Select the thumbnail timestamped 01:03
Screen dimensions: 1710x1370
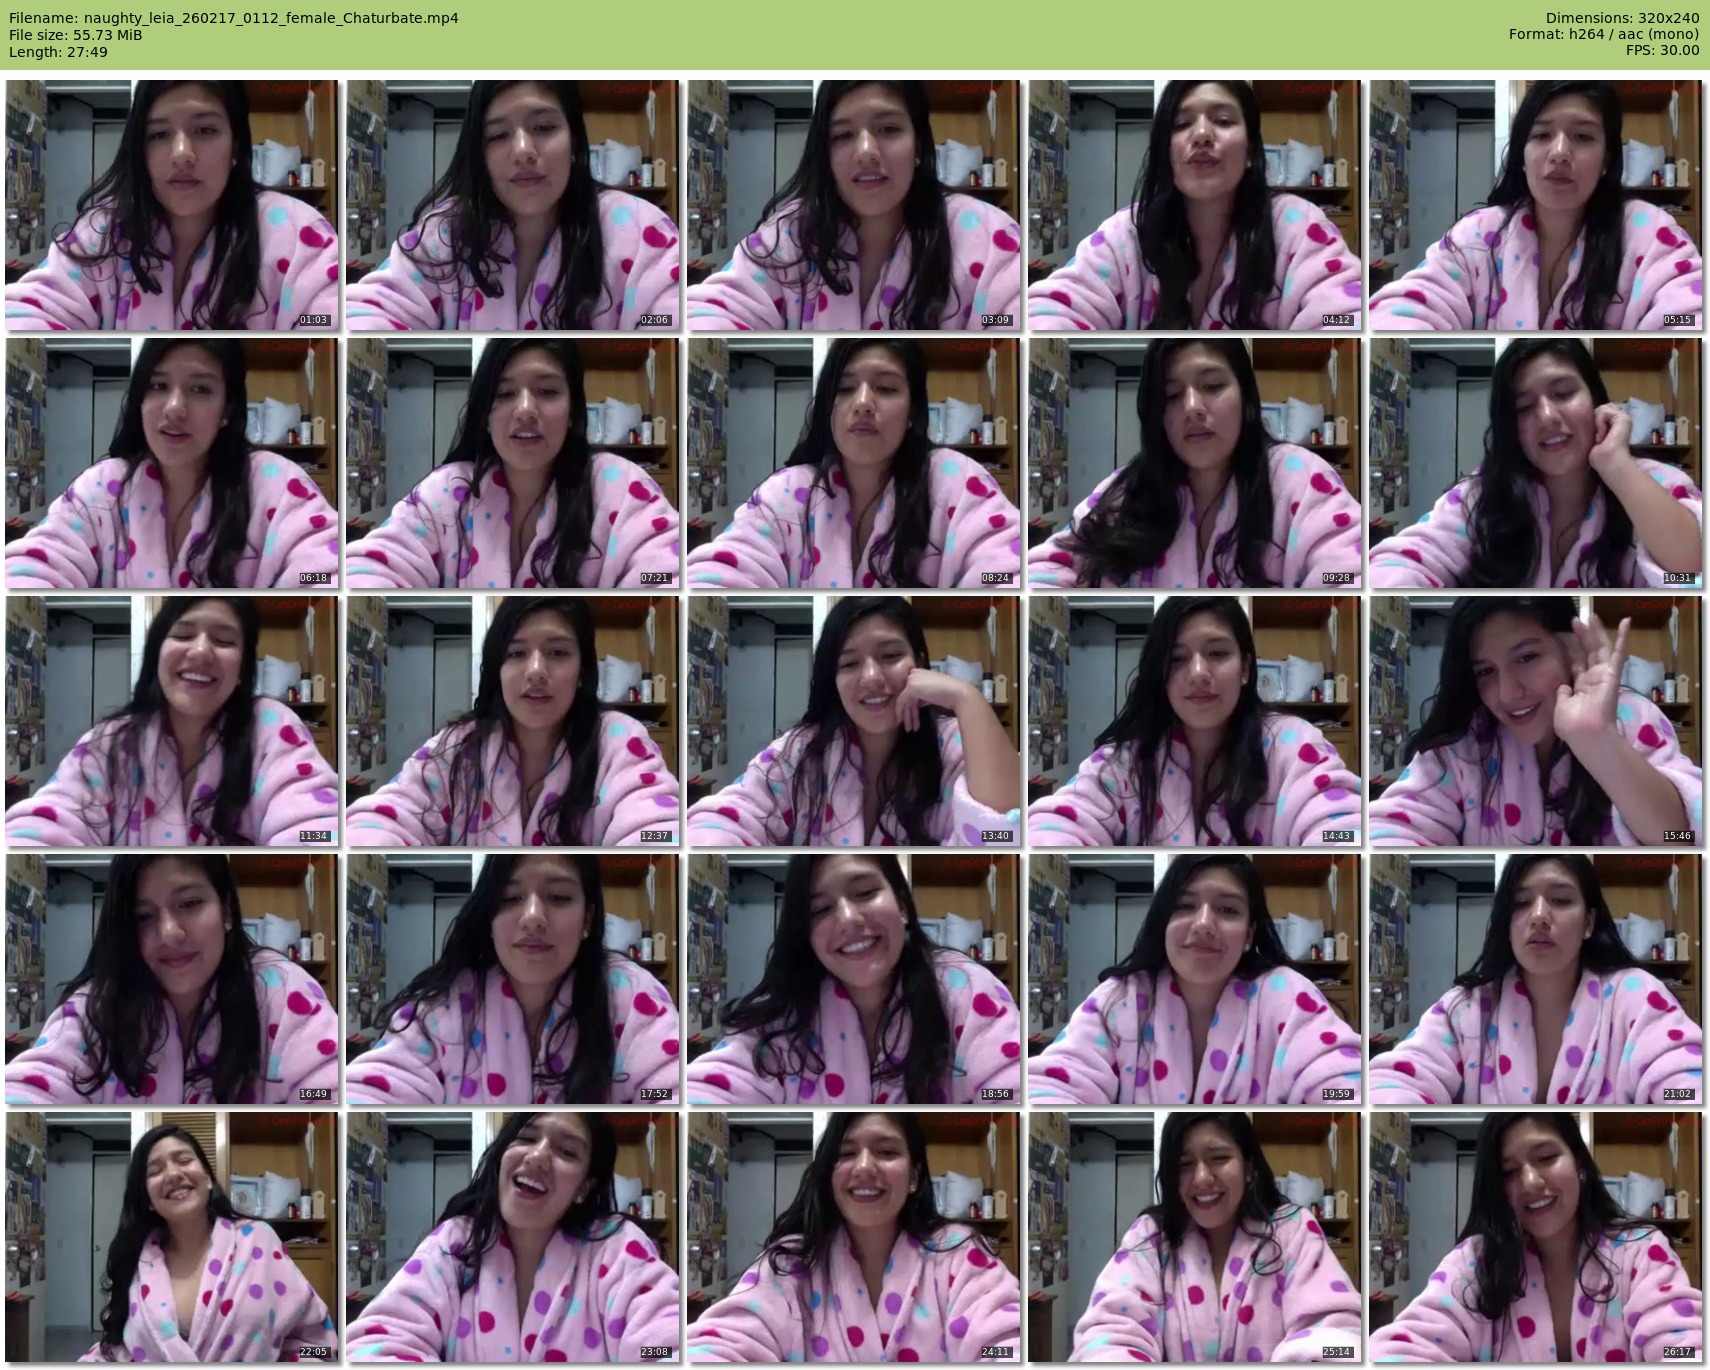(x=172, y=205)
